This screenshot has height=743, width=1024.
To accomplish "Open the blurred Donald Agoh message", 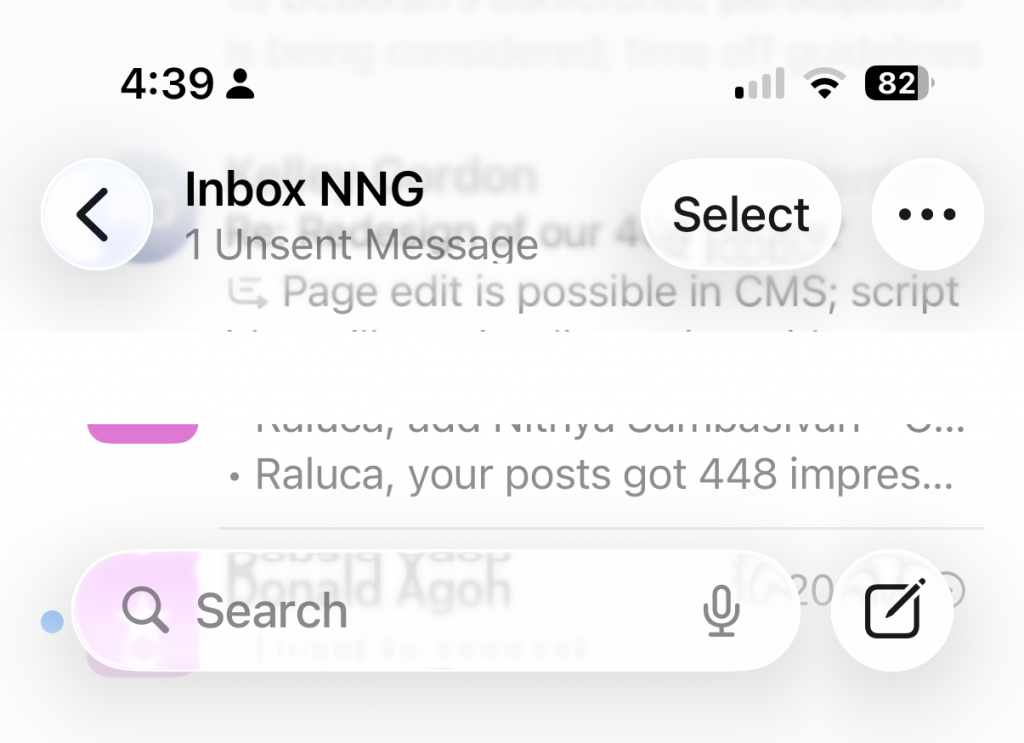I will [x=369, y=588].
